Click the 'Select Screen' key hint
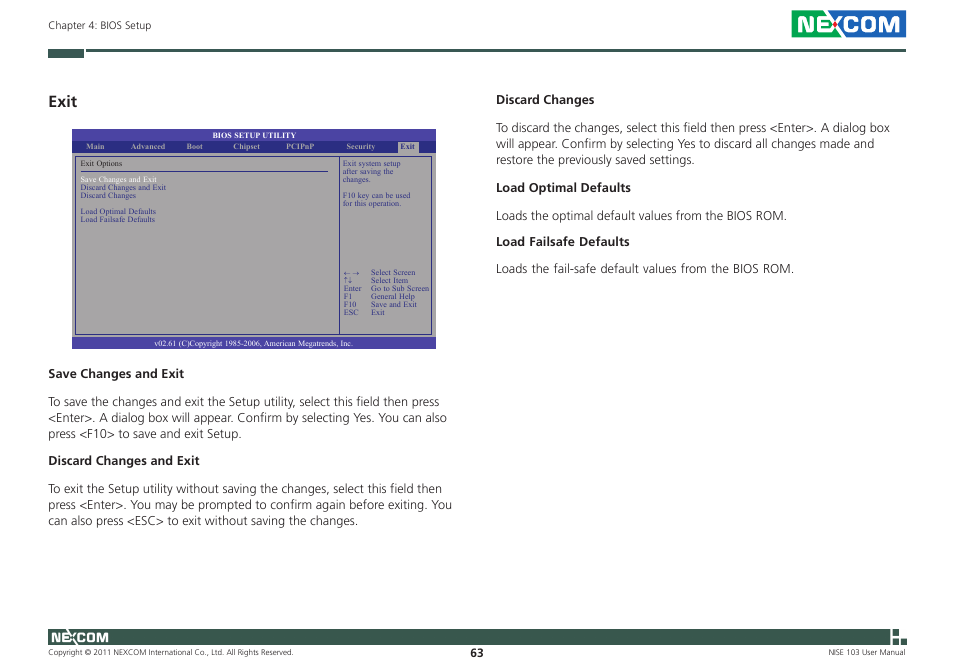 393,272
